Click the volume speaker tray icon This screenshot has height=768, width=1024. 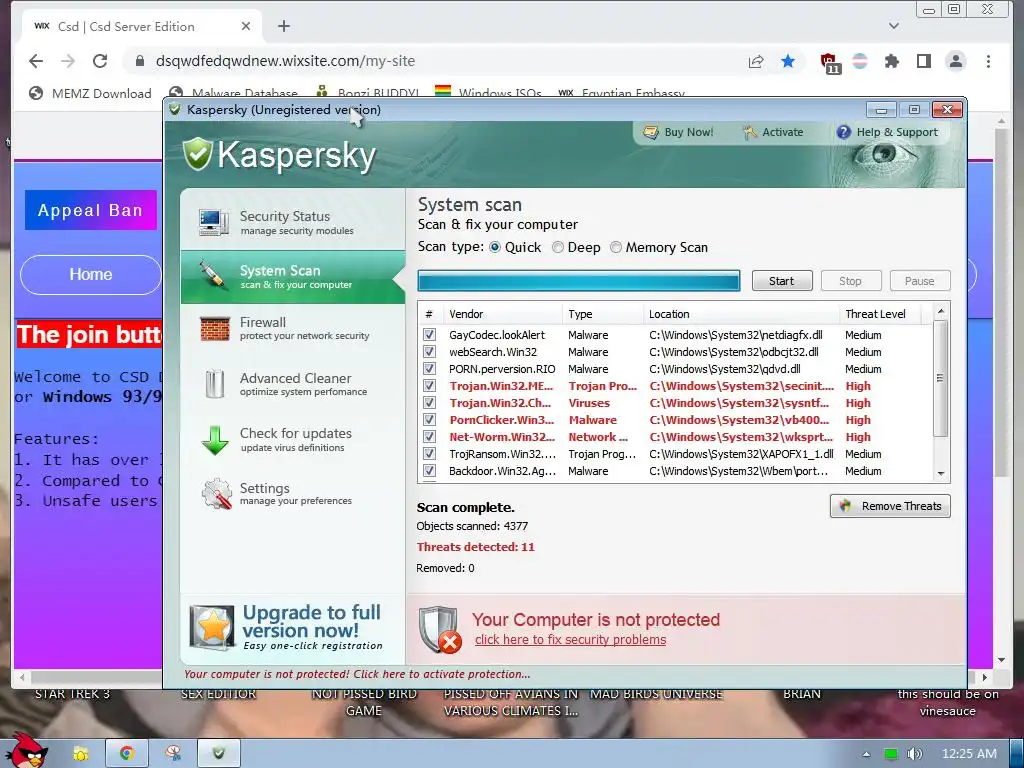(x=914, y=754)
